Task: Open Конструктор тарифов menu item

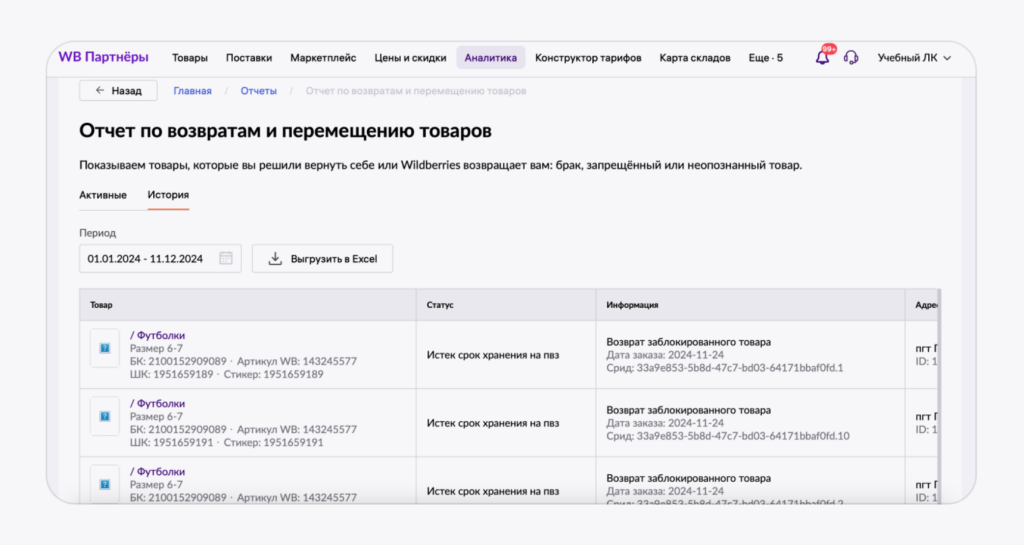Action: [588, 57]
